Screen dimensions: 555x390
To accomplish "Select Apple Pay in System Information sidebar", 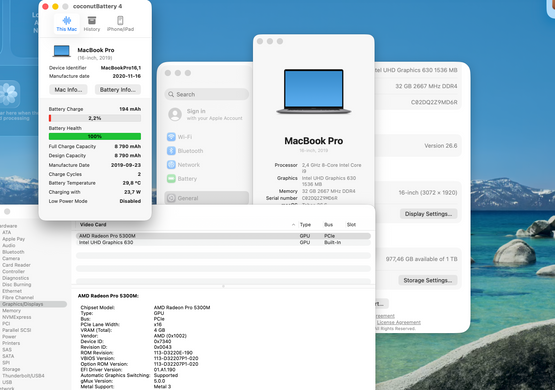I will [13, 239].
